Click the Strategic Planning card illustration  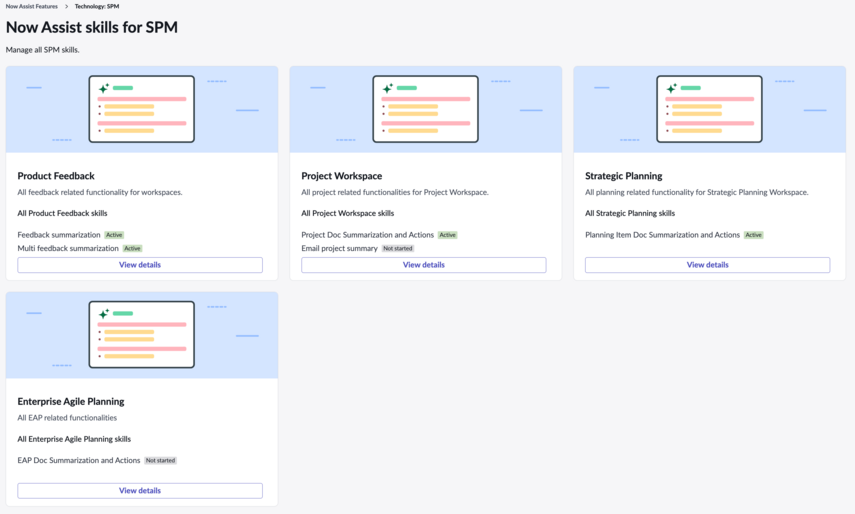coord(709,109)
